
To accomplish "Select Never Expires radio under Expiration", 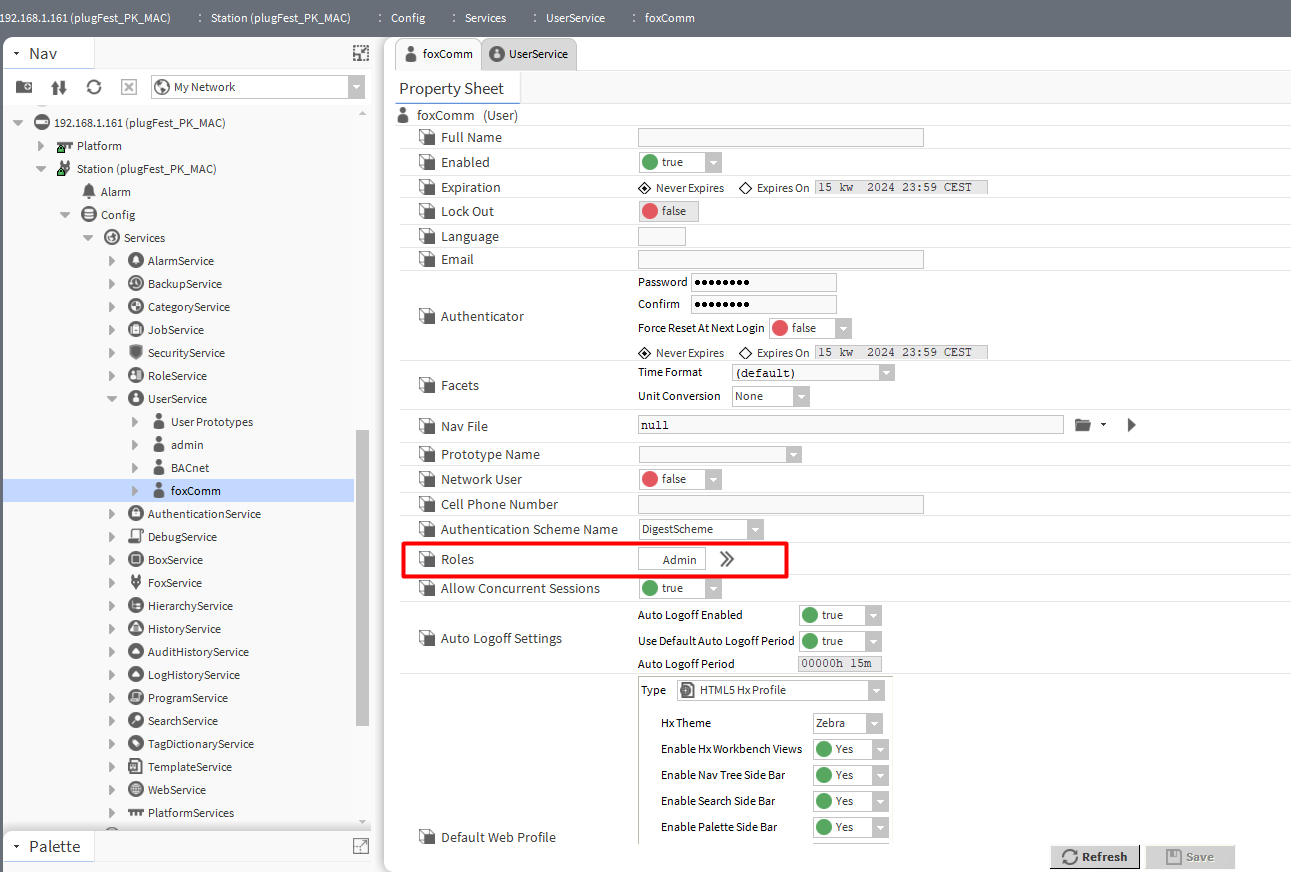I will click(644, 188).
